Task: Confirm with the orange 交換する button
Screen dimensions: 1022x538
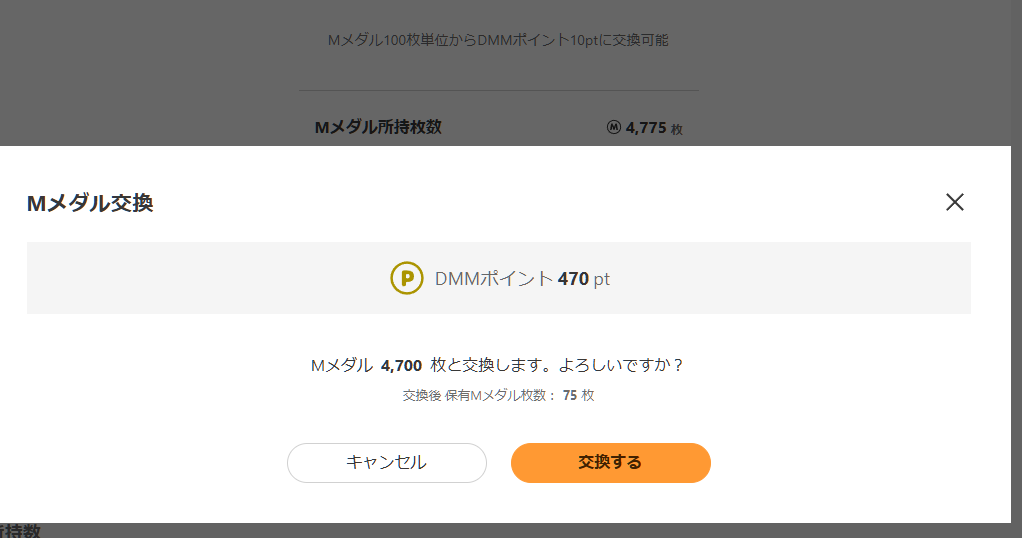Action: click(x=610, y=462)
